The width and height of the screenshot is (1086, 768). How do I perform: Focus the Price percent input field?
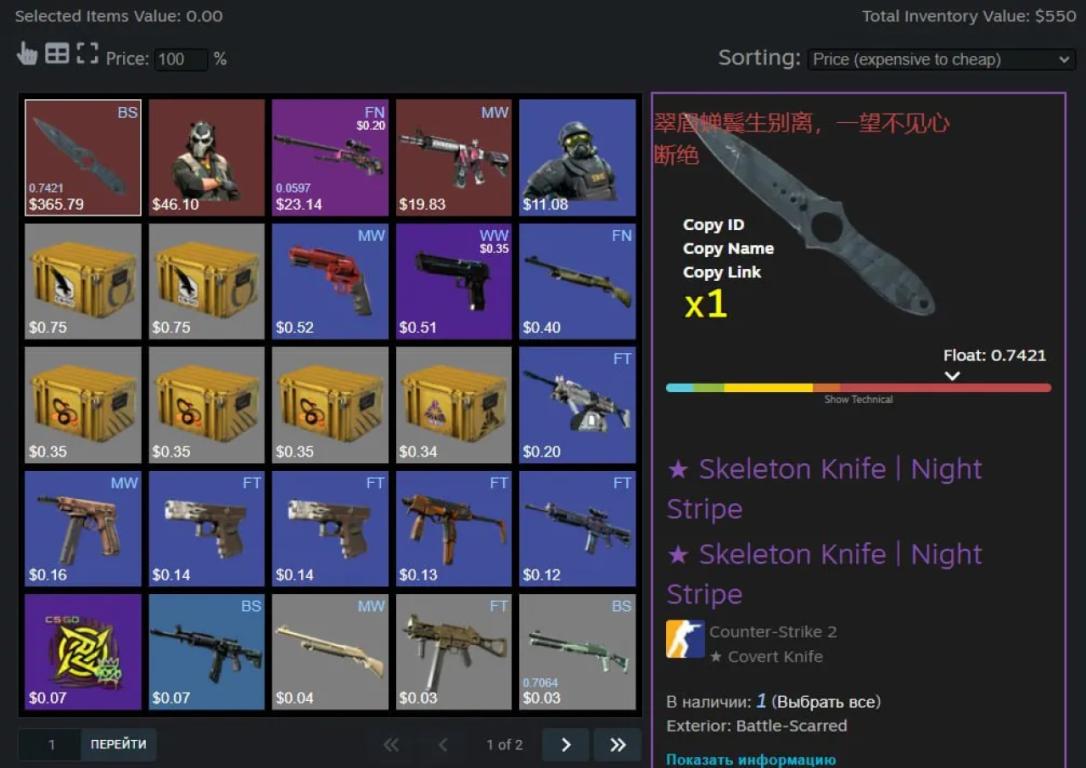[x=180, y=60]
